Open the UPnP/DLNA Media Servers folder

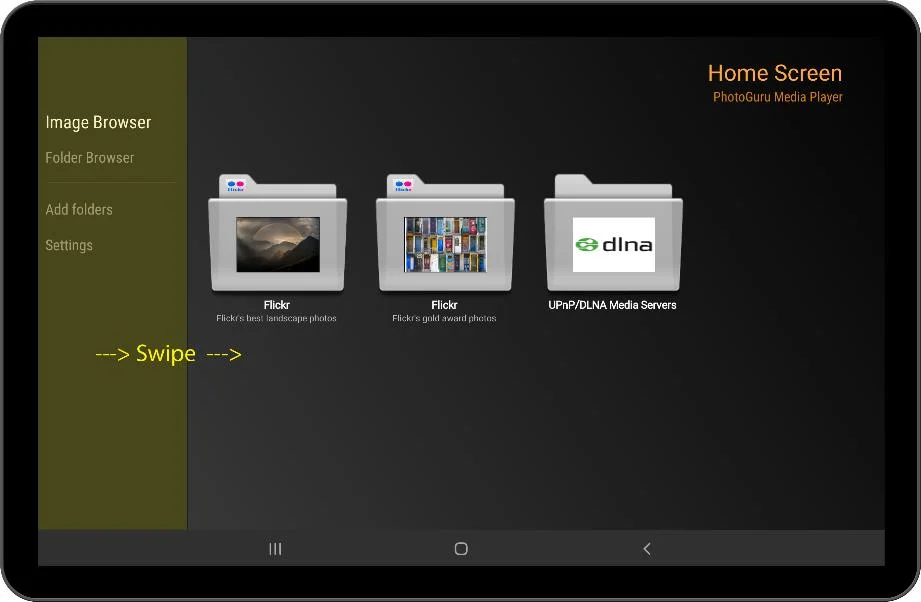pyautogui.click(x=613, y=233)
